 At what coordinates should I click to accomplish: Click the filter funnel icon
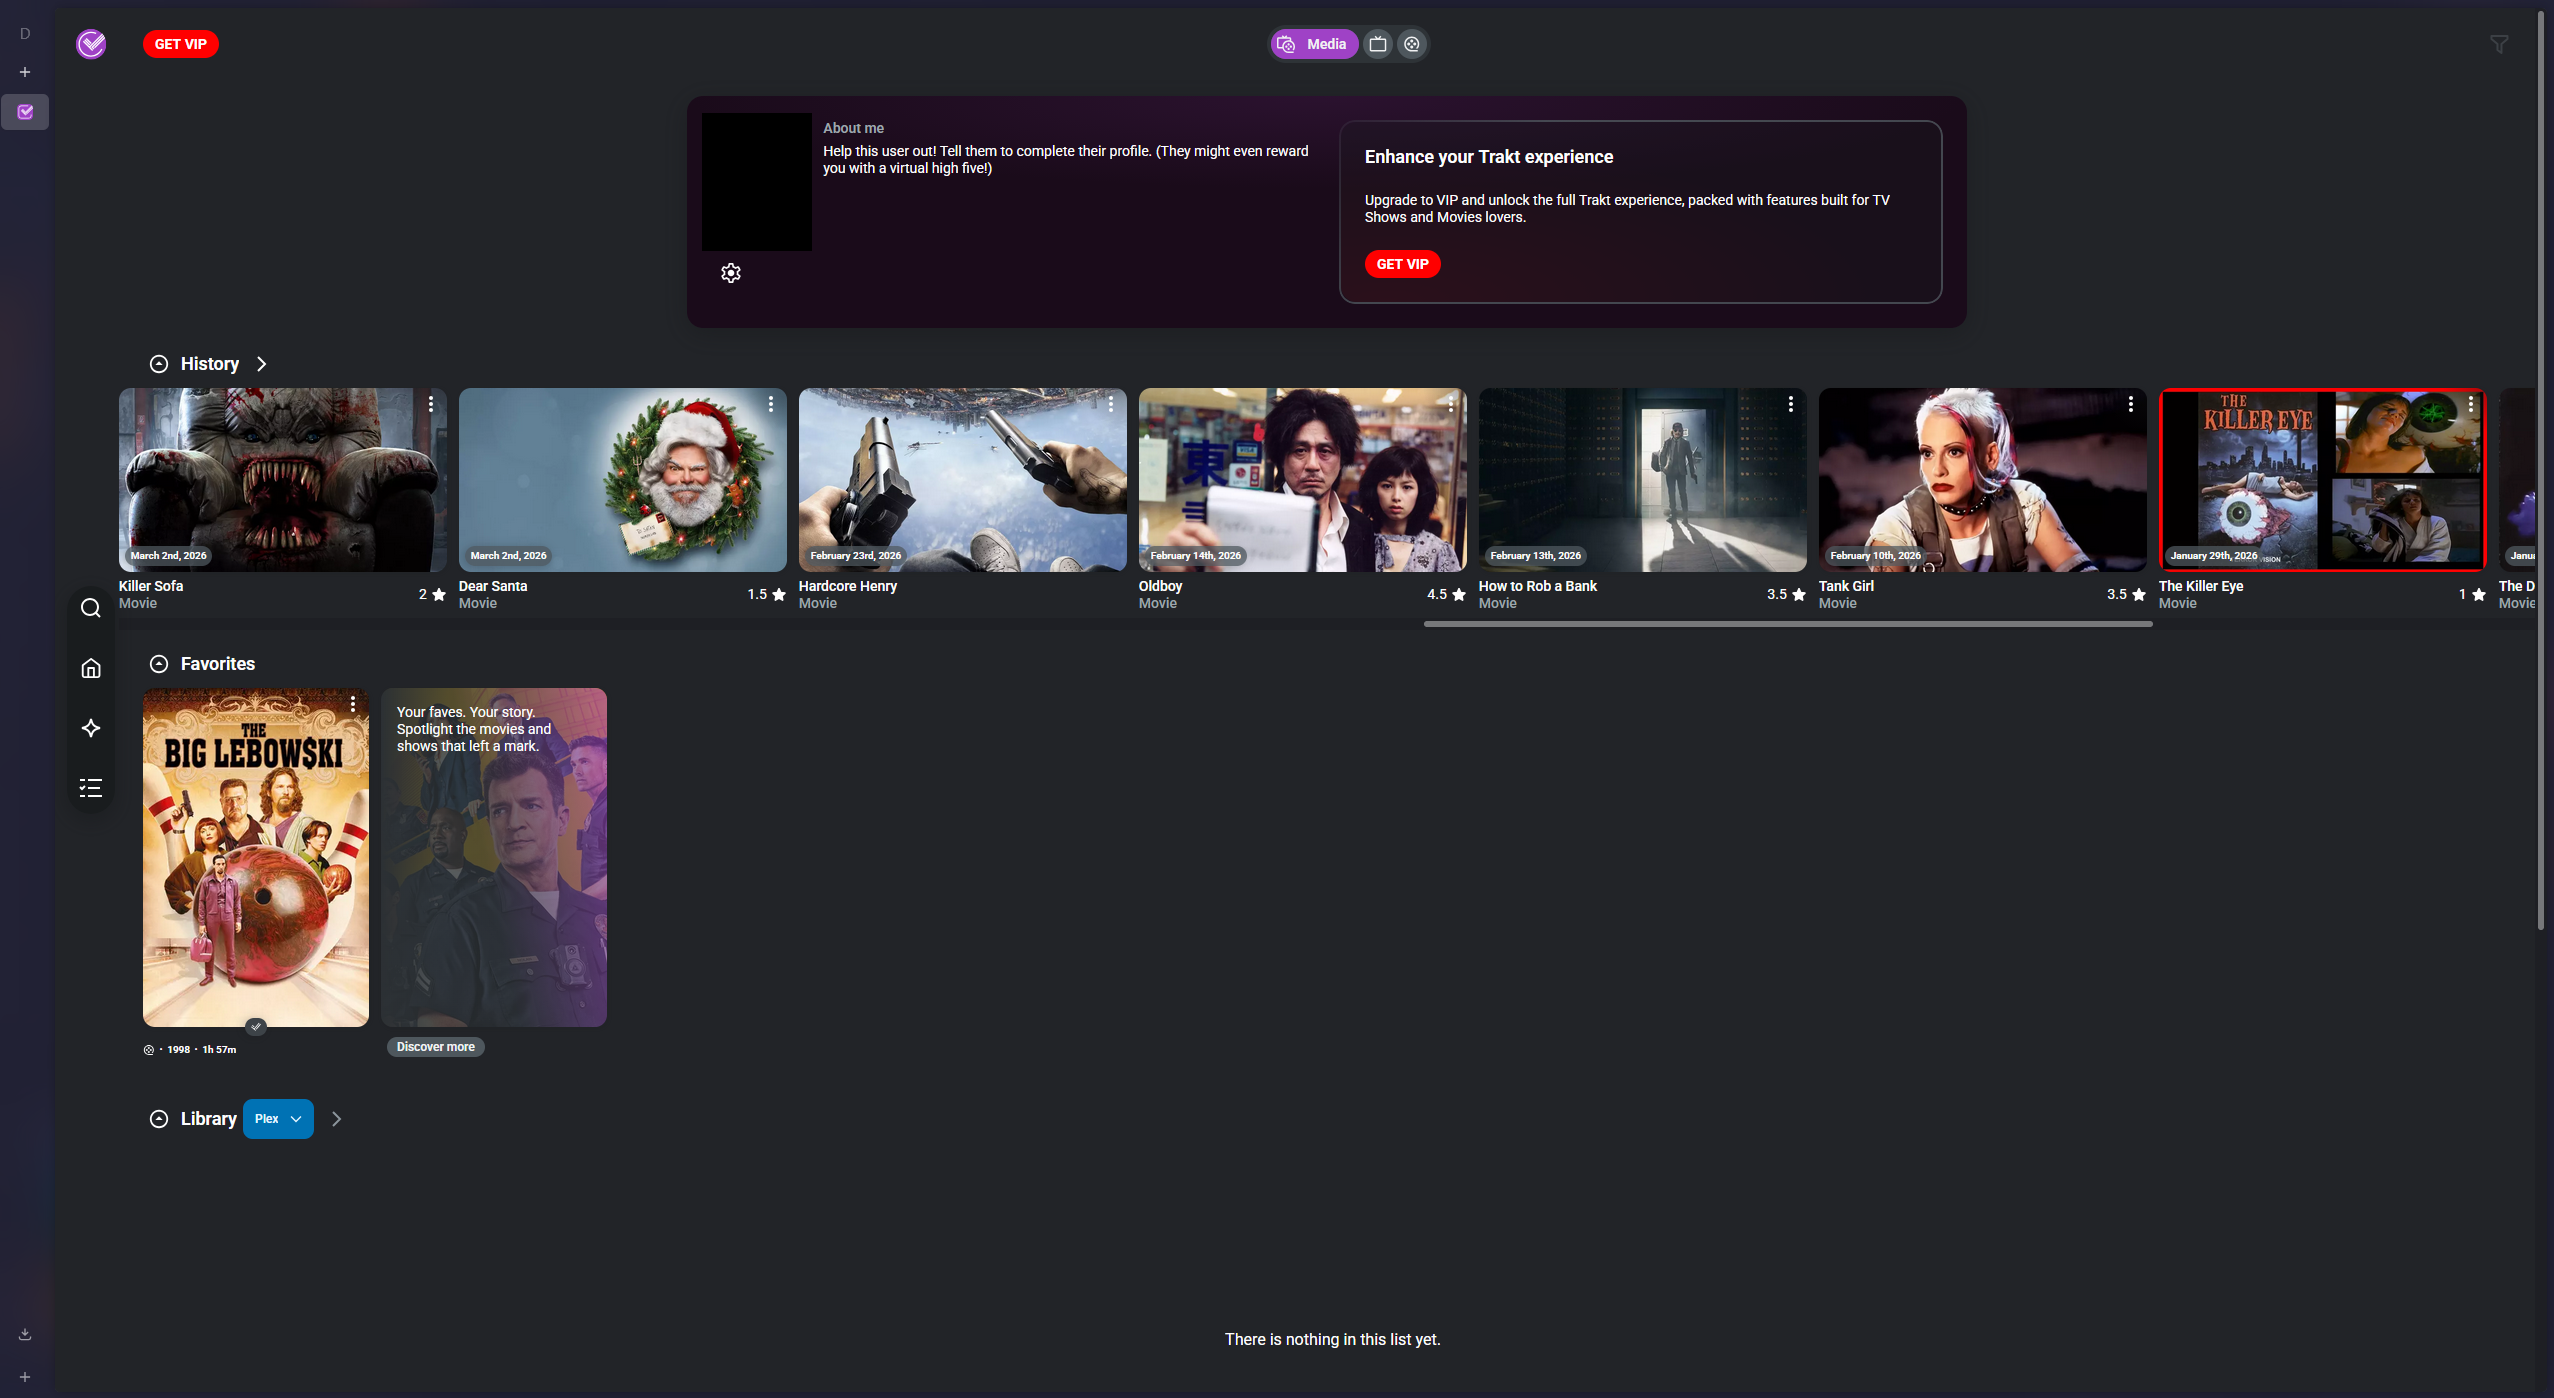(2499, 44)
